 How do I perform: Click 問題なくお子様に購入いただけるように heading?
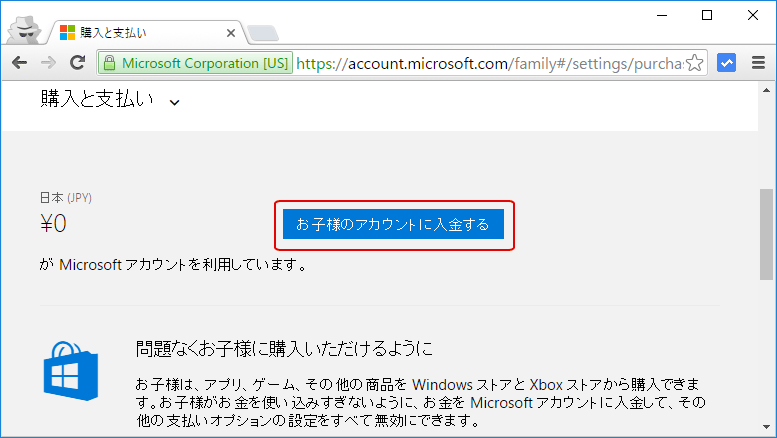(x=284, y=349)
